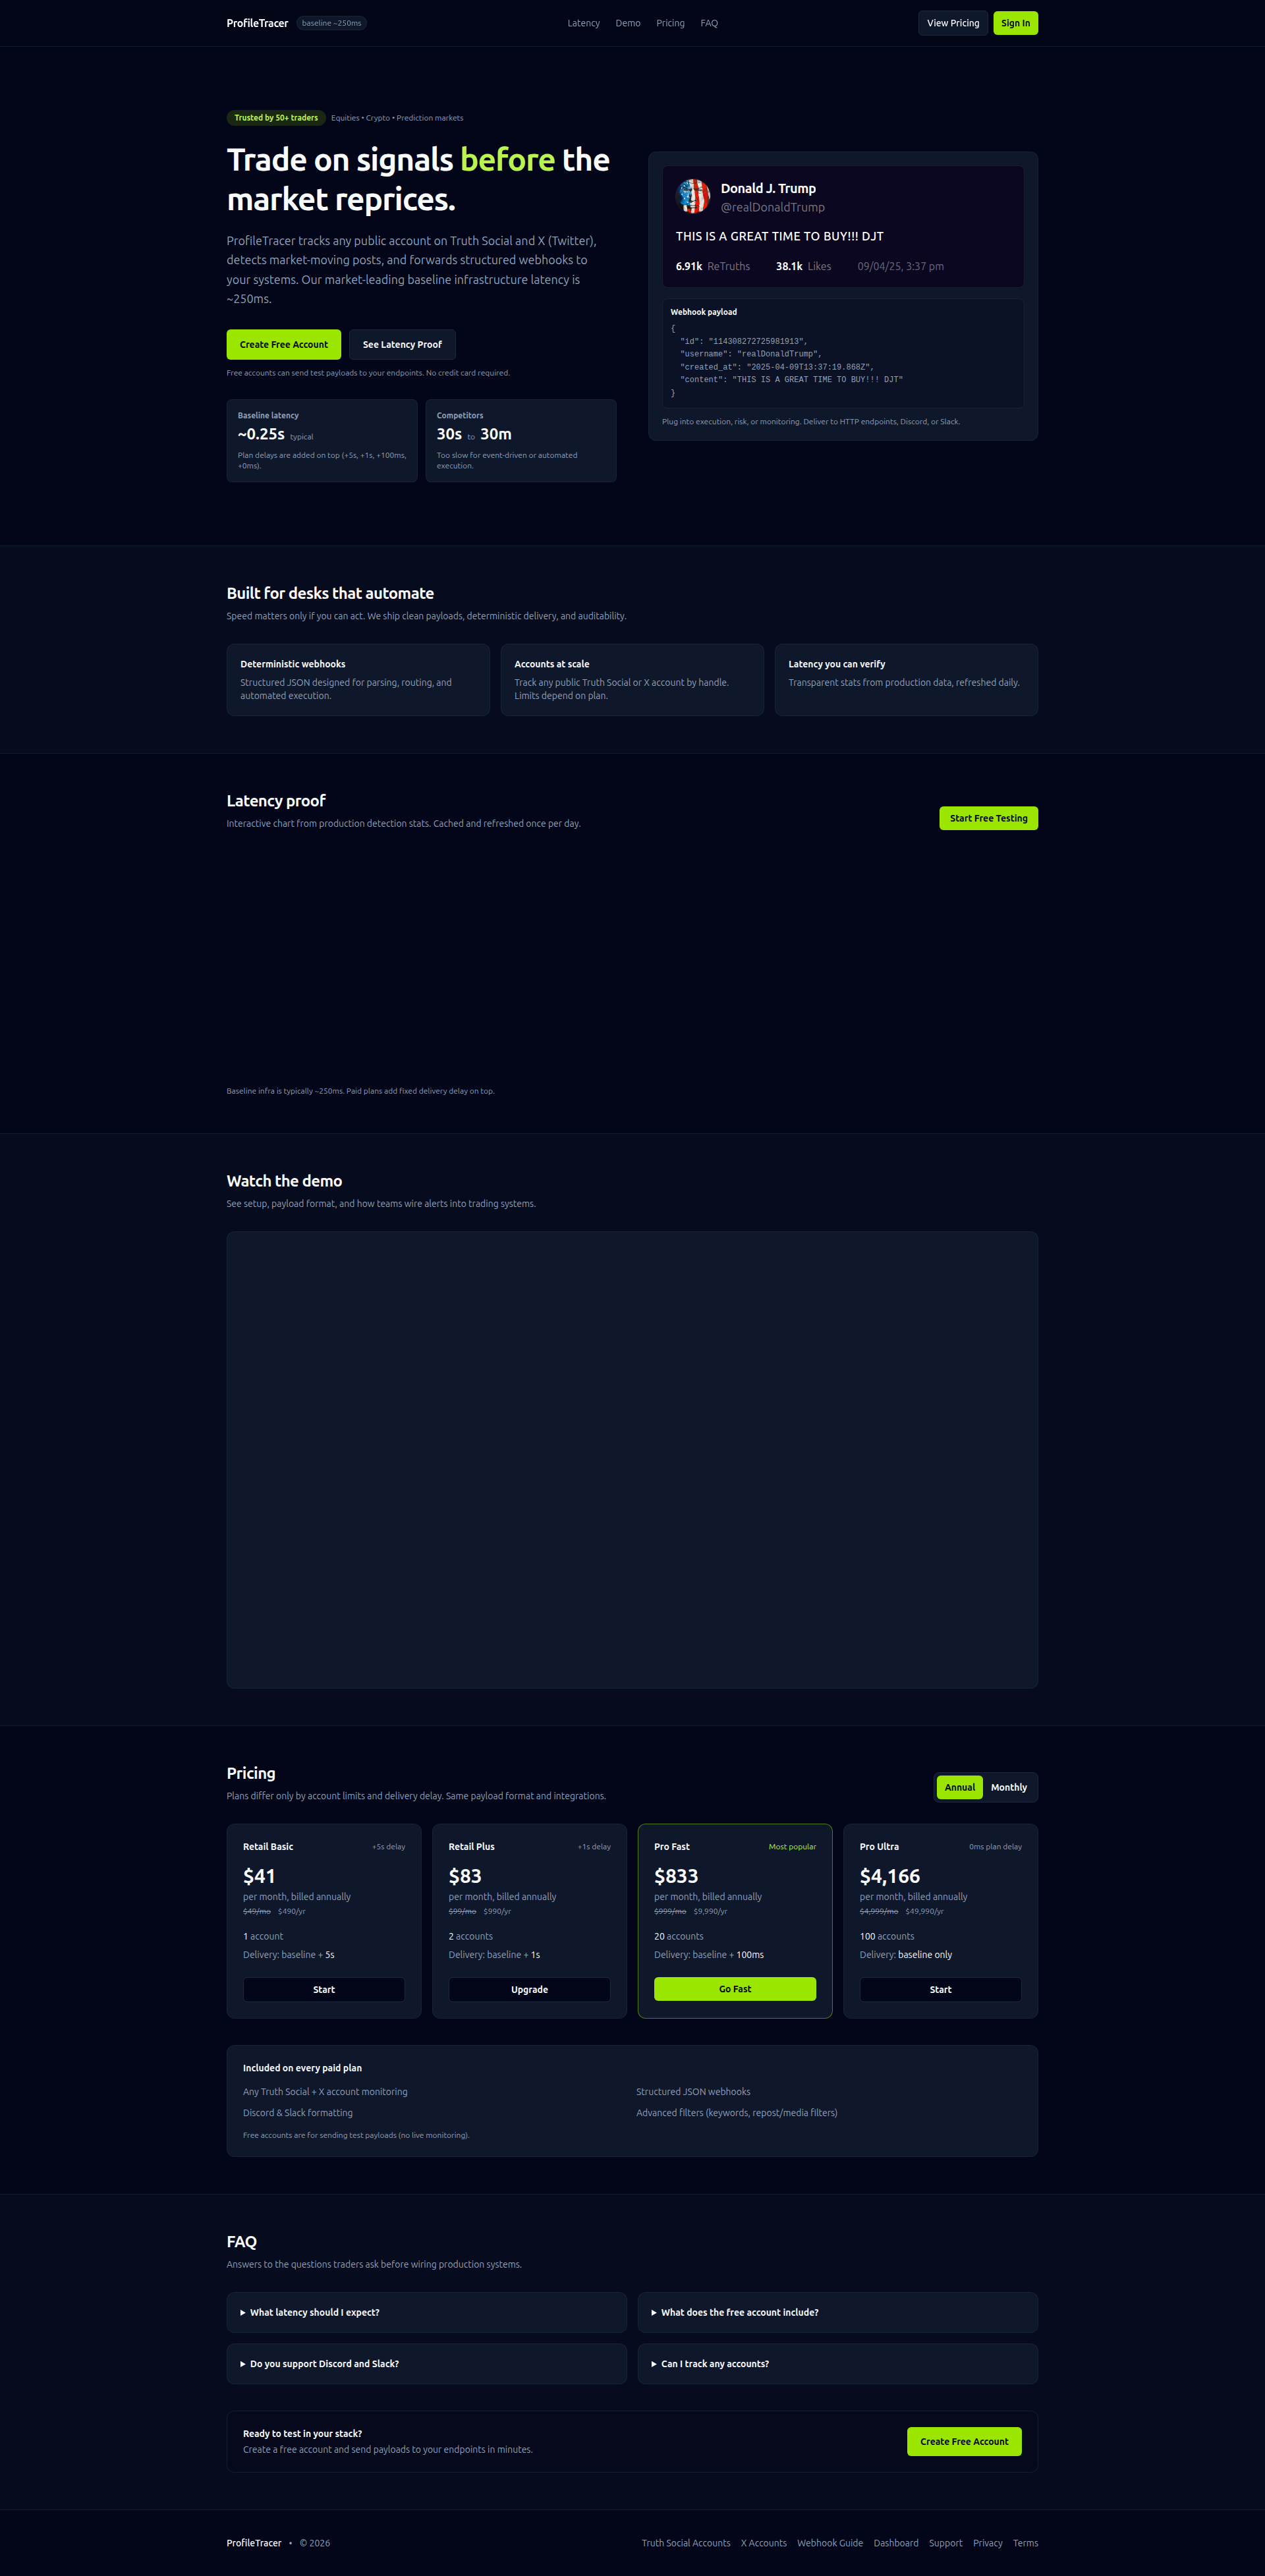Expand 'Do you support Discord and Slack?'

tap(427, 2364)
